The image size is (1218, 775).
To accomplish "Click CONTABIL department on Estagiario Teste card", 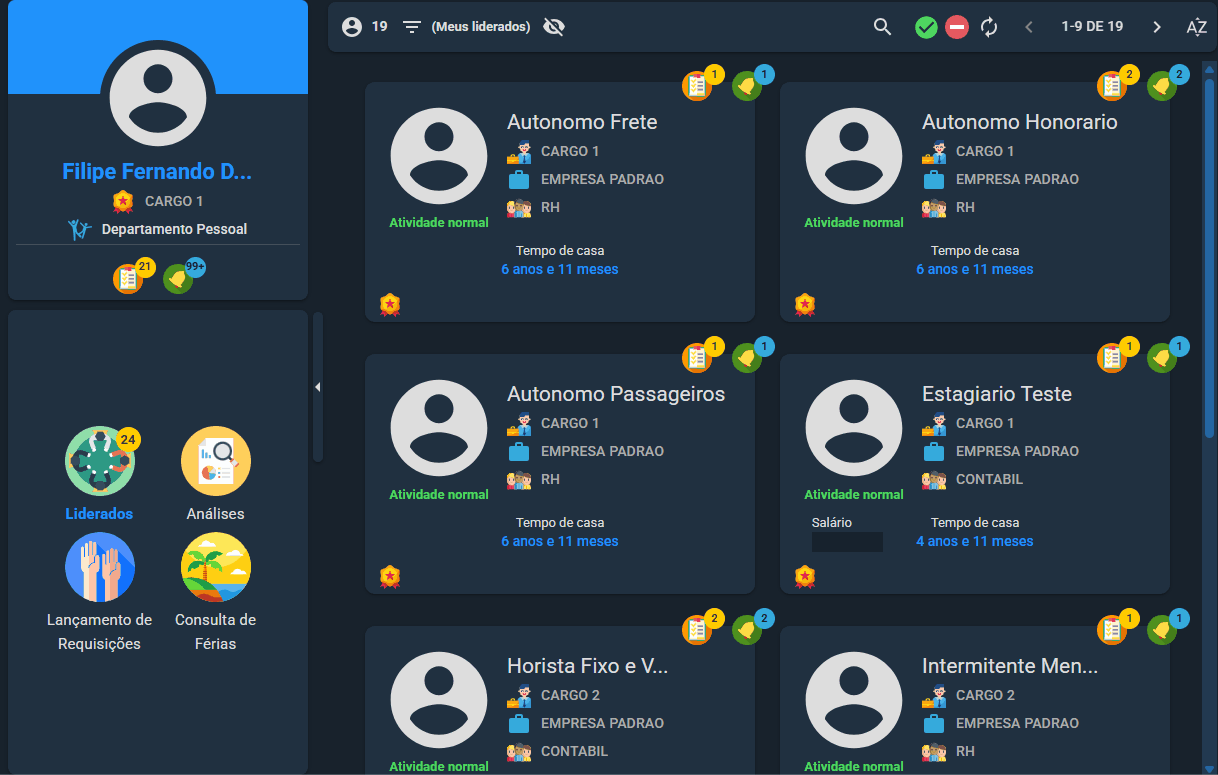I will [989, 479].
